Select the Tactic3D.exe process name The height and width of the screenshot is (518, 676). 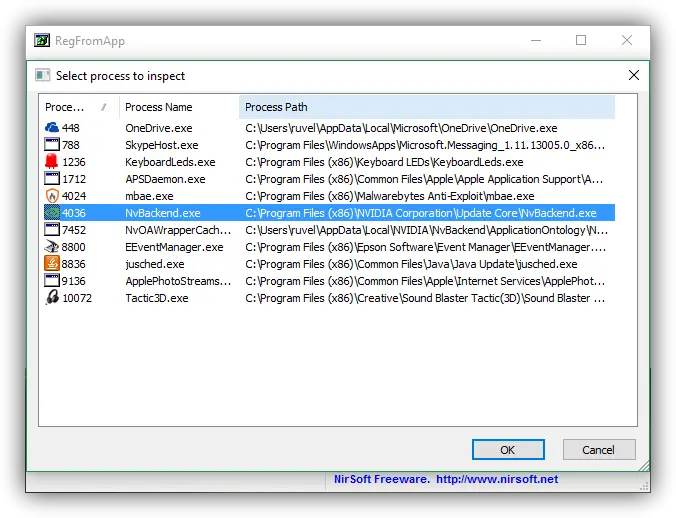pos(157,298)
